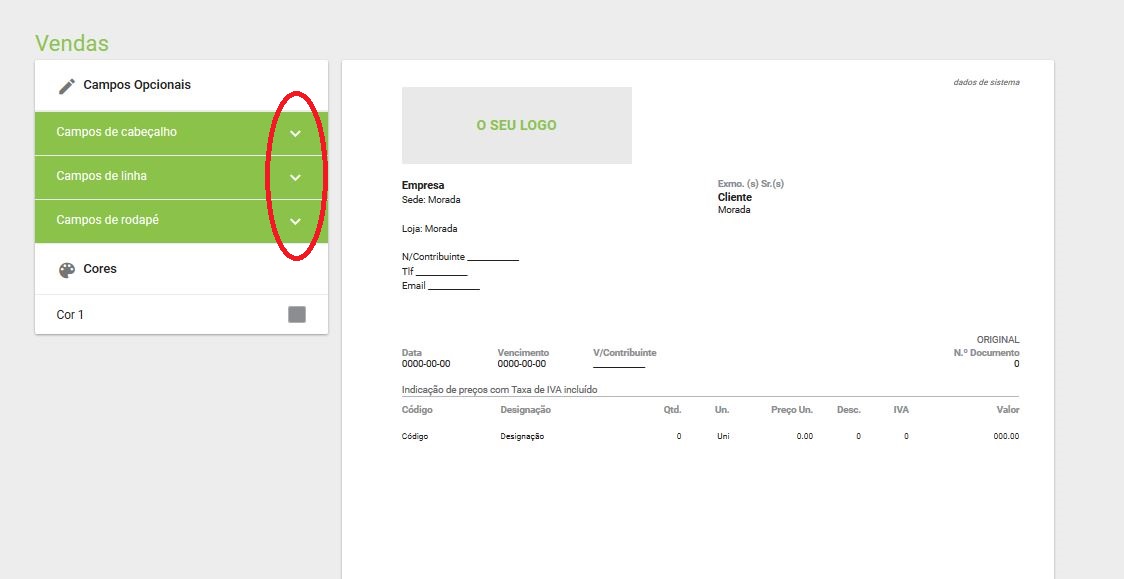
Task: Click the 'dados de sistema' text
Action: (986, 82)
